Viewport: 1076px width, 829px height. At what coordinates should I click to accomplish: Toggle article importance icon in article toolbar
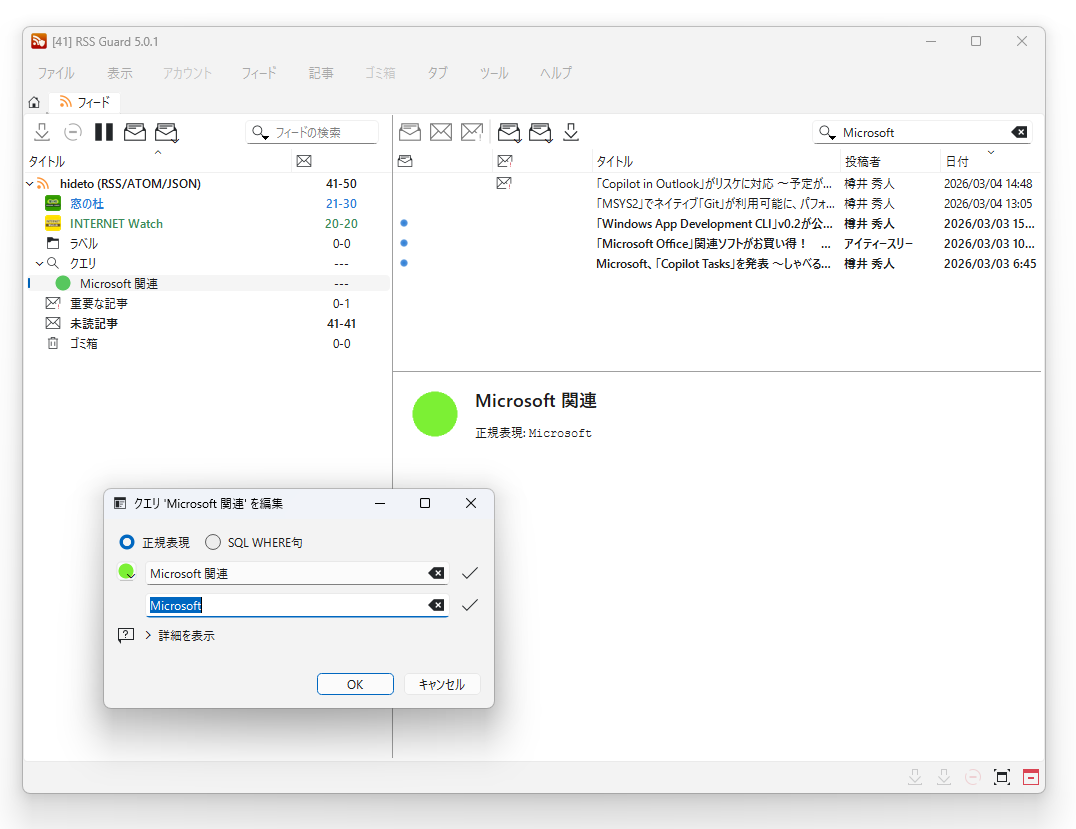pyautogui.click(x=472, y=132)
